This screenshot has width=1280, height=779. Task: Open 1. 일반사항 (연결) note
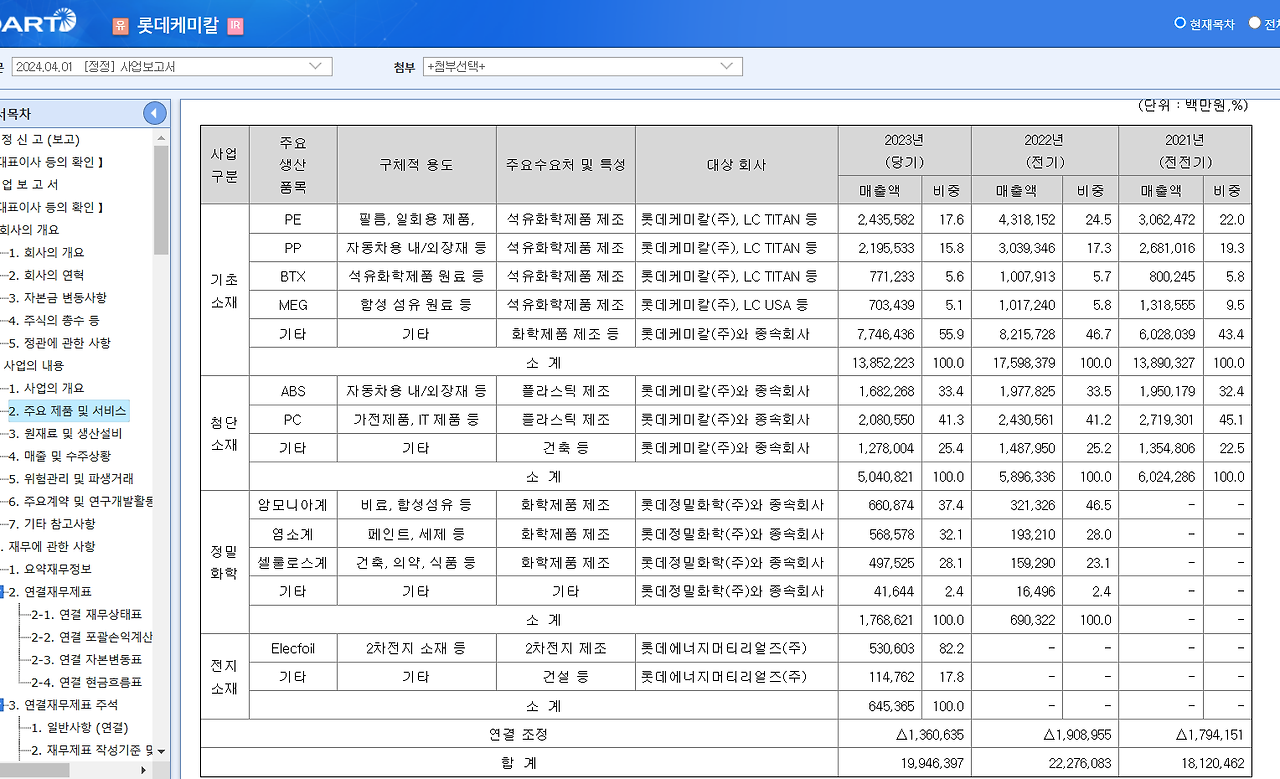[80, 728]
